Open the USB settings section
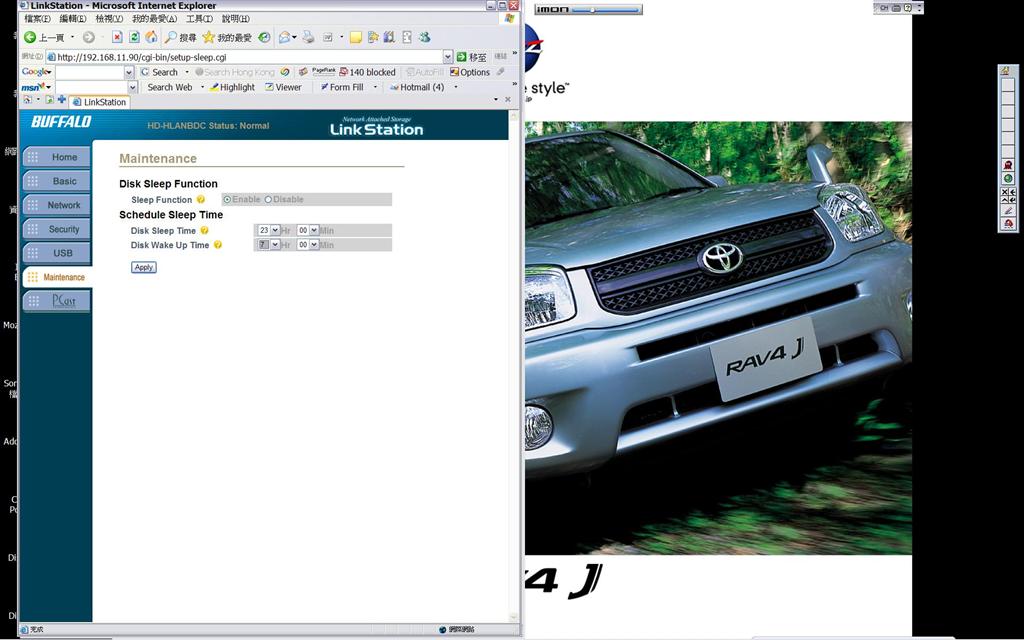 point(56,253)
